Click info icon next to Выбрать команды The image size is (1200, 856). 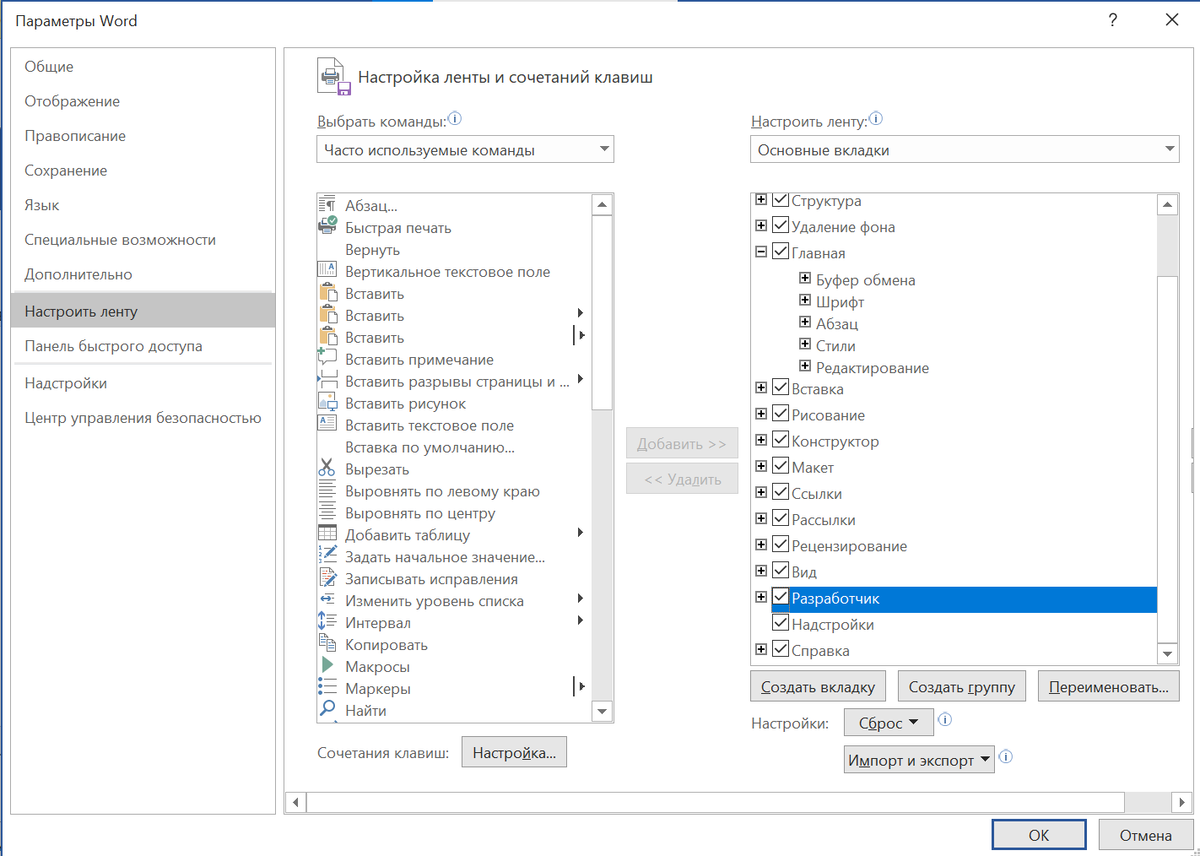click(x=456, y=119)
